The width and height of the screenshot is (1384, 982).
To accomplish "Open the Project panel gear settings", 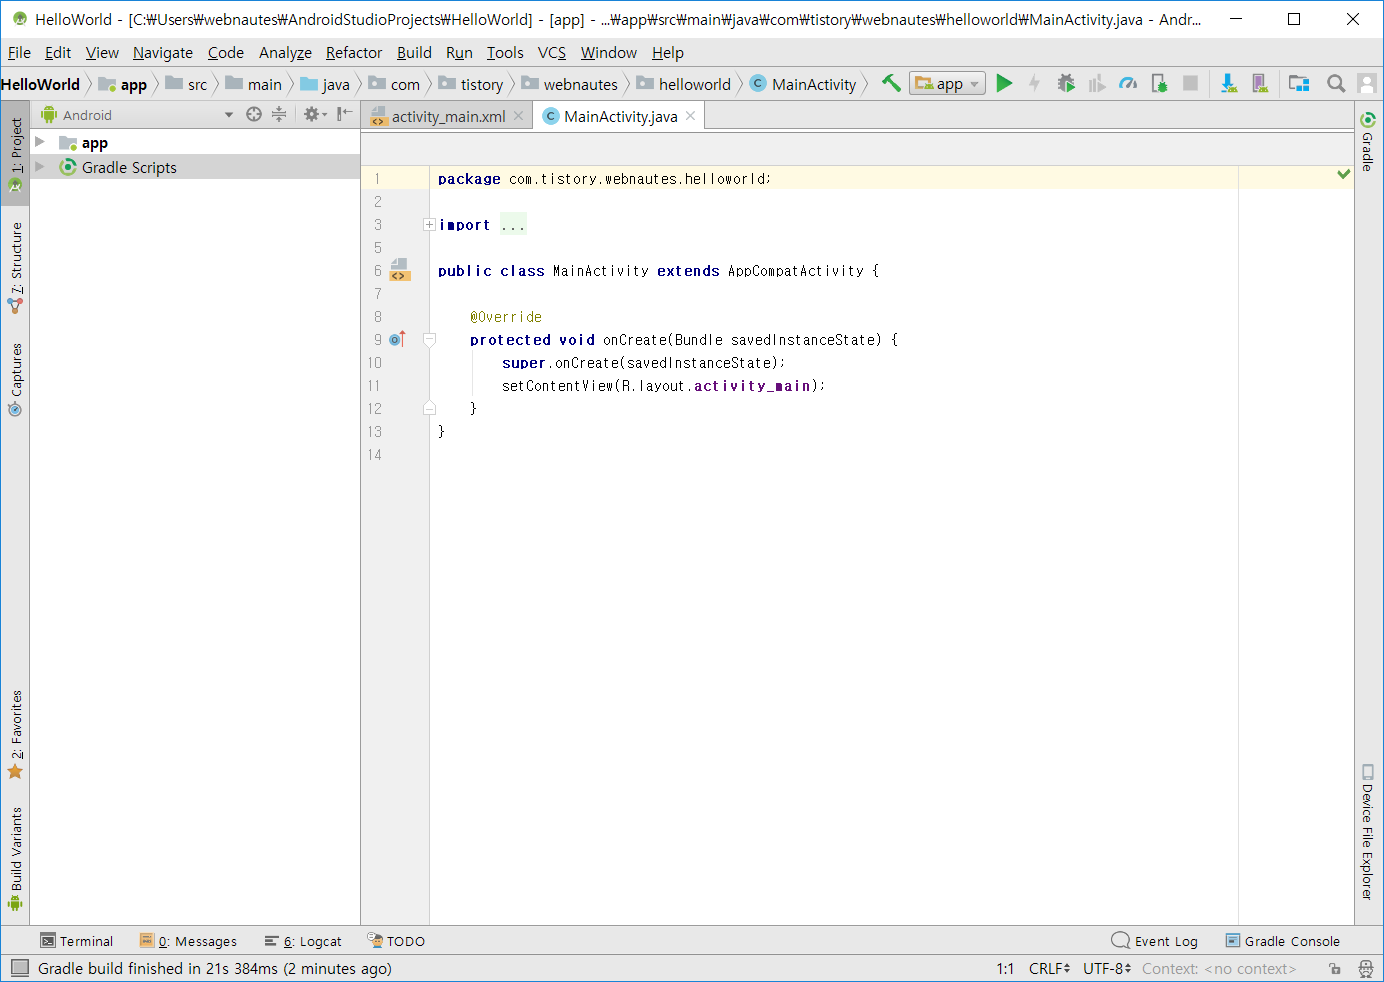I will (315, 114).
